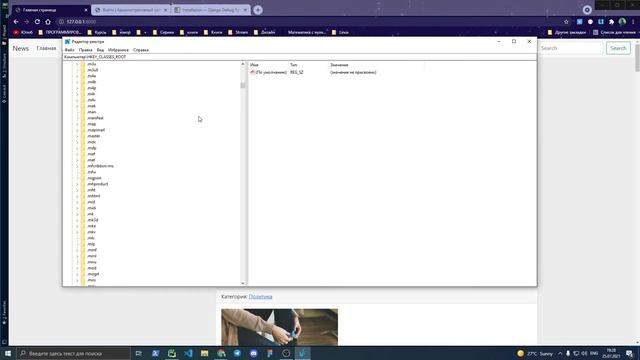Open Visual Studio Code from the taskbar

188,353
